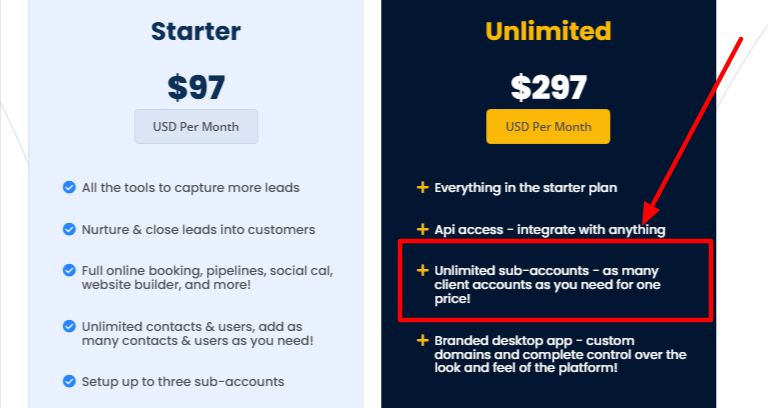Click plus icon next to 'Api access'
This screenshot has width=768, height=408.
point(423,229)
